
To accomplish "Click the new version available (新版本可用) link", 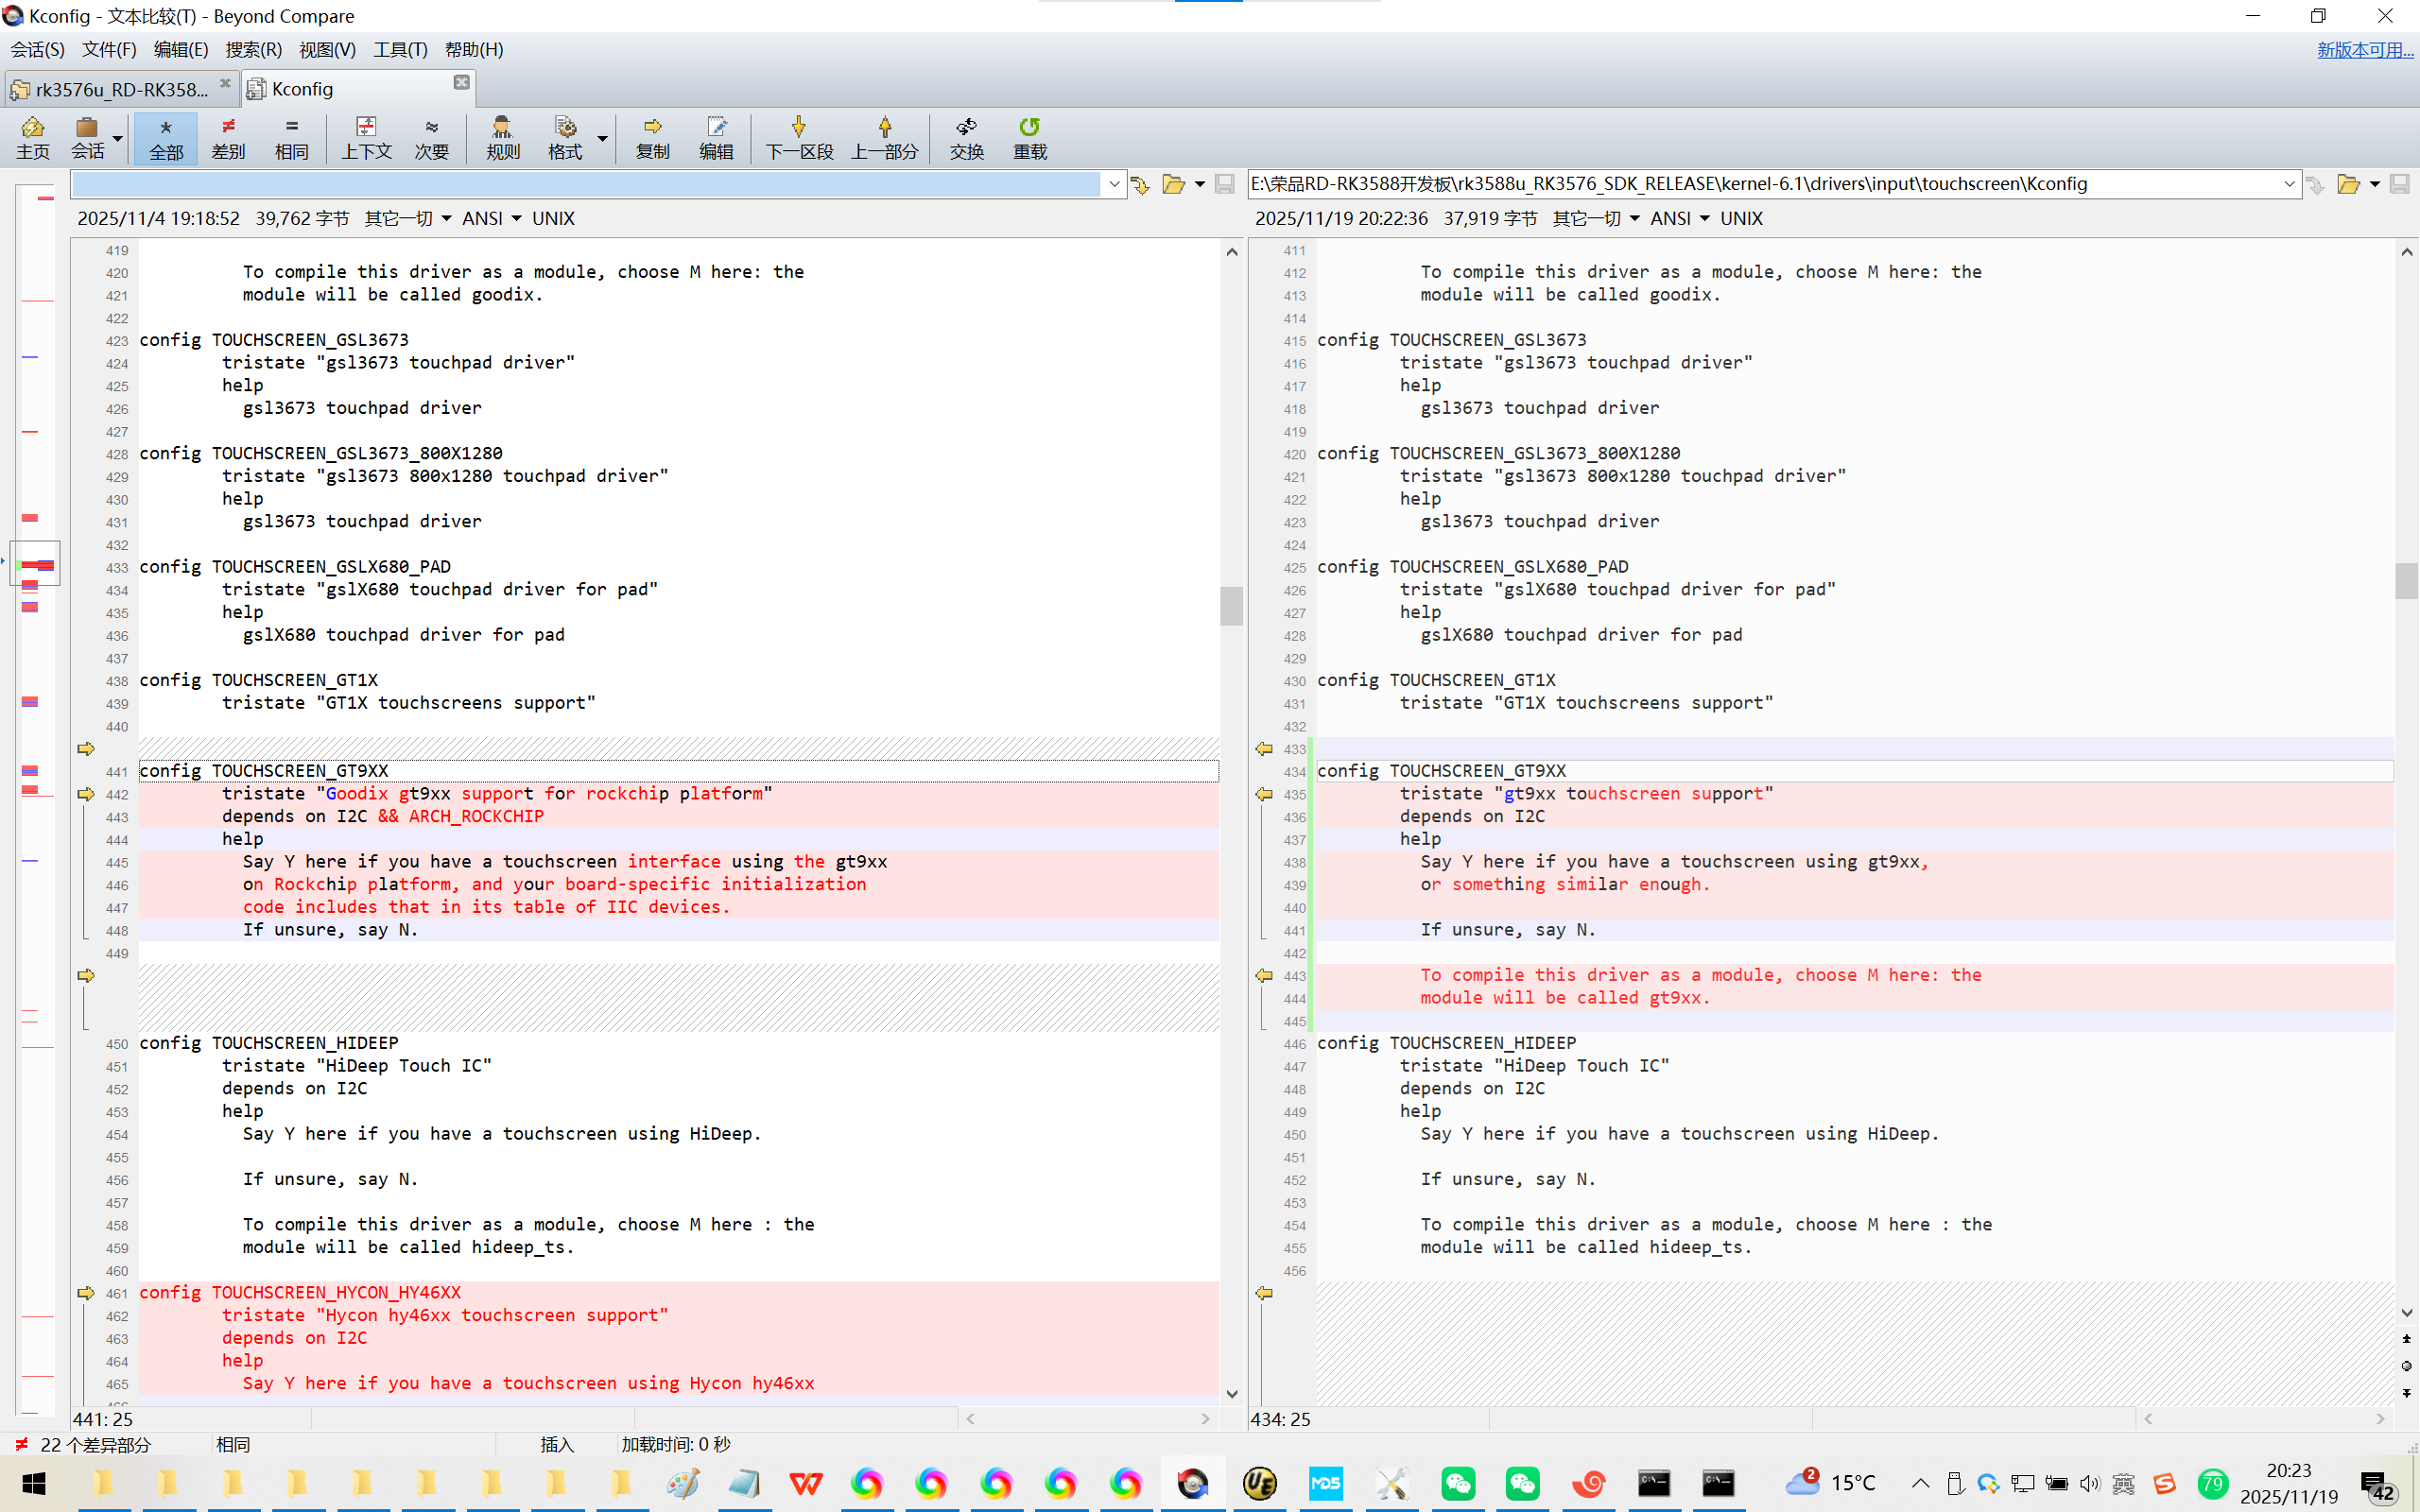I will 2364,49.
